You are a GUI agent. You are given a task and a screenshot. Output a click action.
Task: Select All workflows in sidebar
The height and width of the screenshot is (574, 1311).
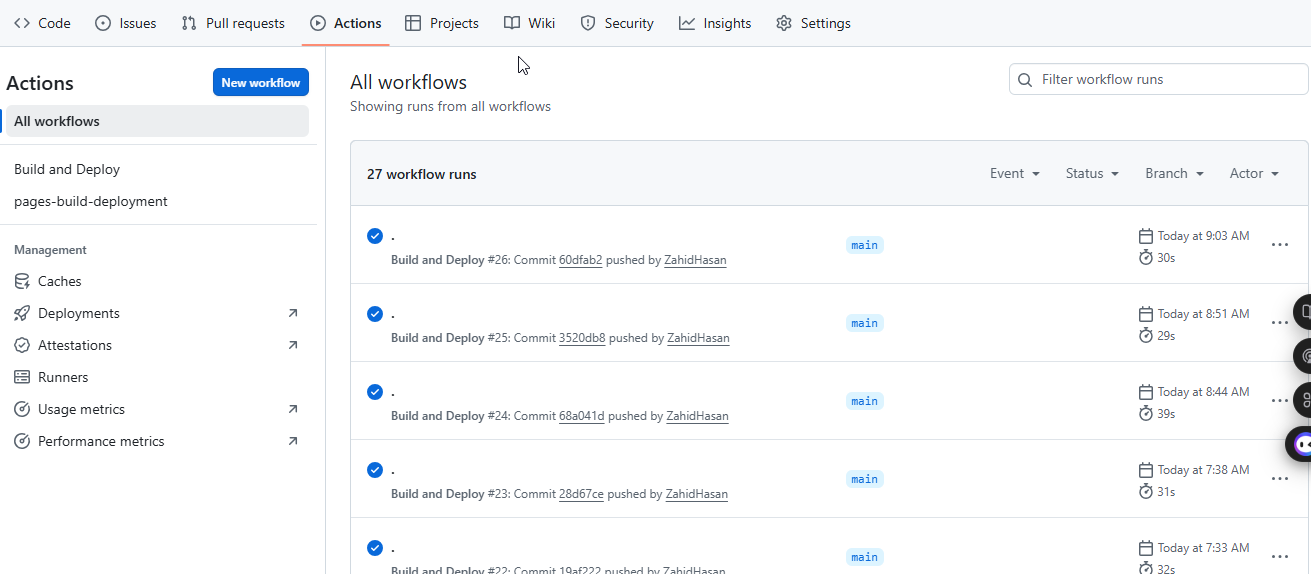[157, 121]
